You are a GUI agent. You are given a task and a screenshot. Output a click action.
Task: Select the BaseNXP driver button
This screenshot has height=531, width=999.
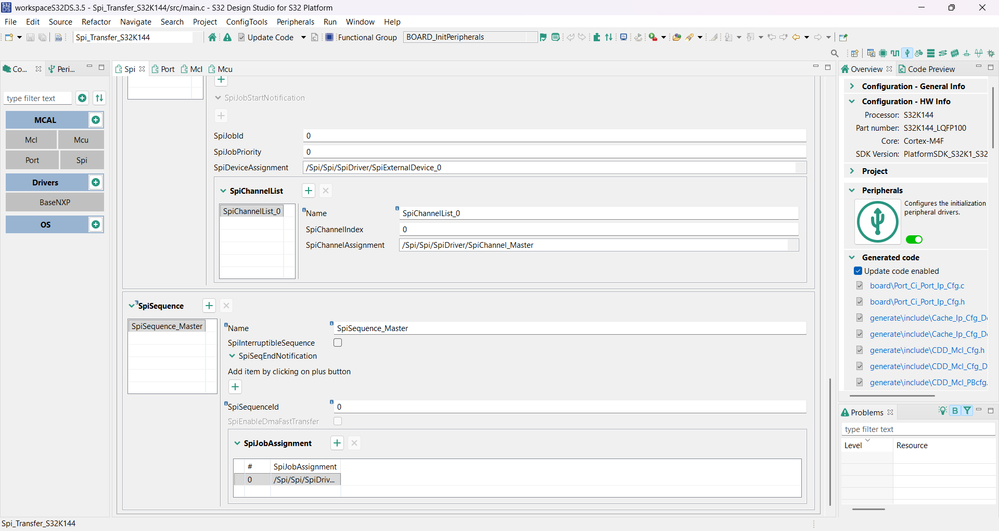55,202
